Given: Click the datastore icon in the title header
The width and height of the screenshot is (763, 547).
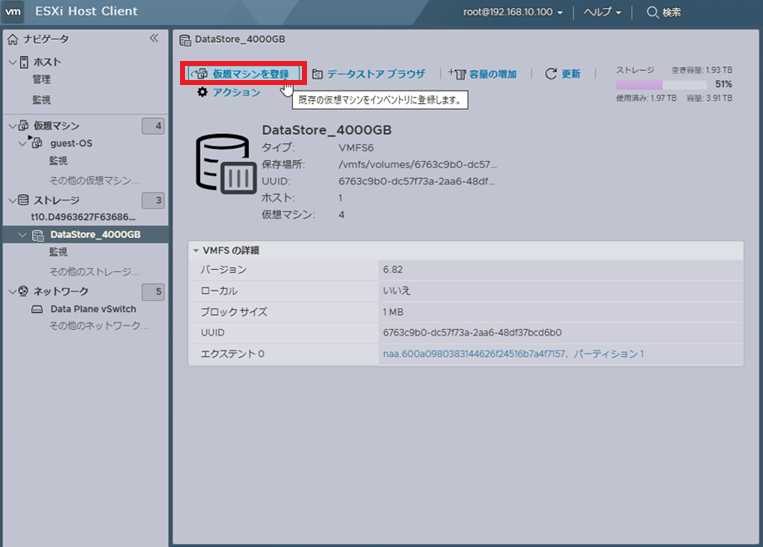Looking at the screenshot, I should [x=185, y=40].
